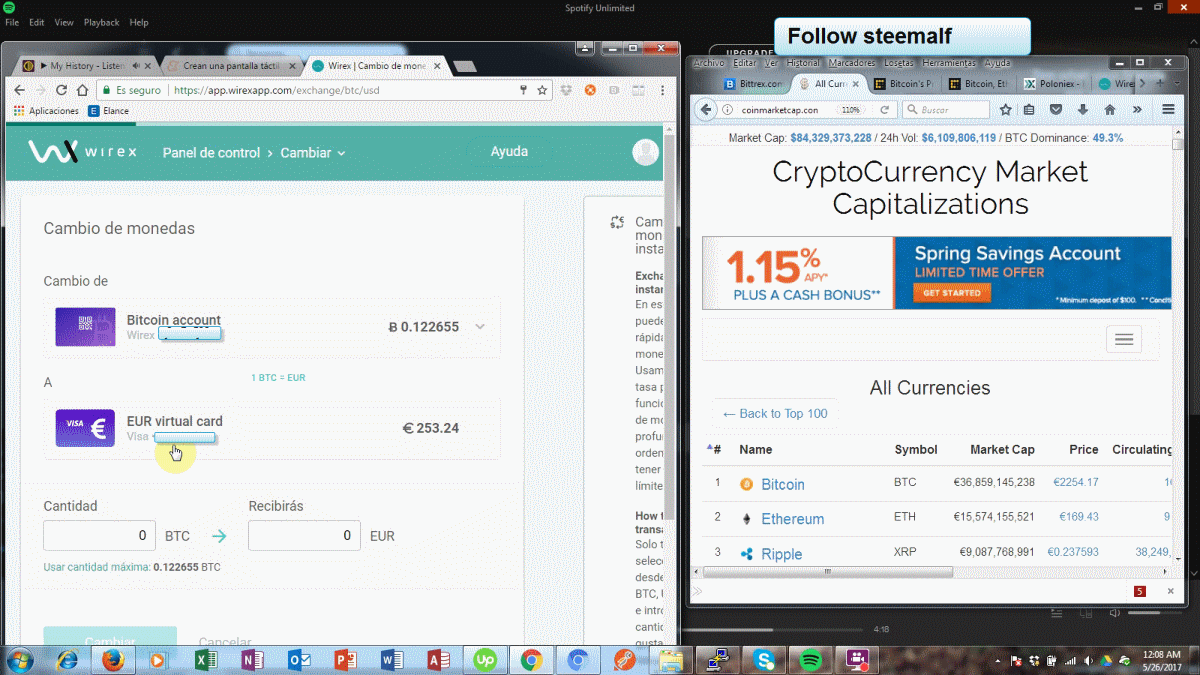Image resolution: width=1200 pixels, height=675 pixels.
Task: Go to Firefox home page
Action: (1110, 110)
